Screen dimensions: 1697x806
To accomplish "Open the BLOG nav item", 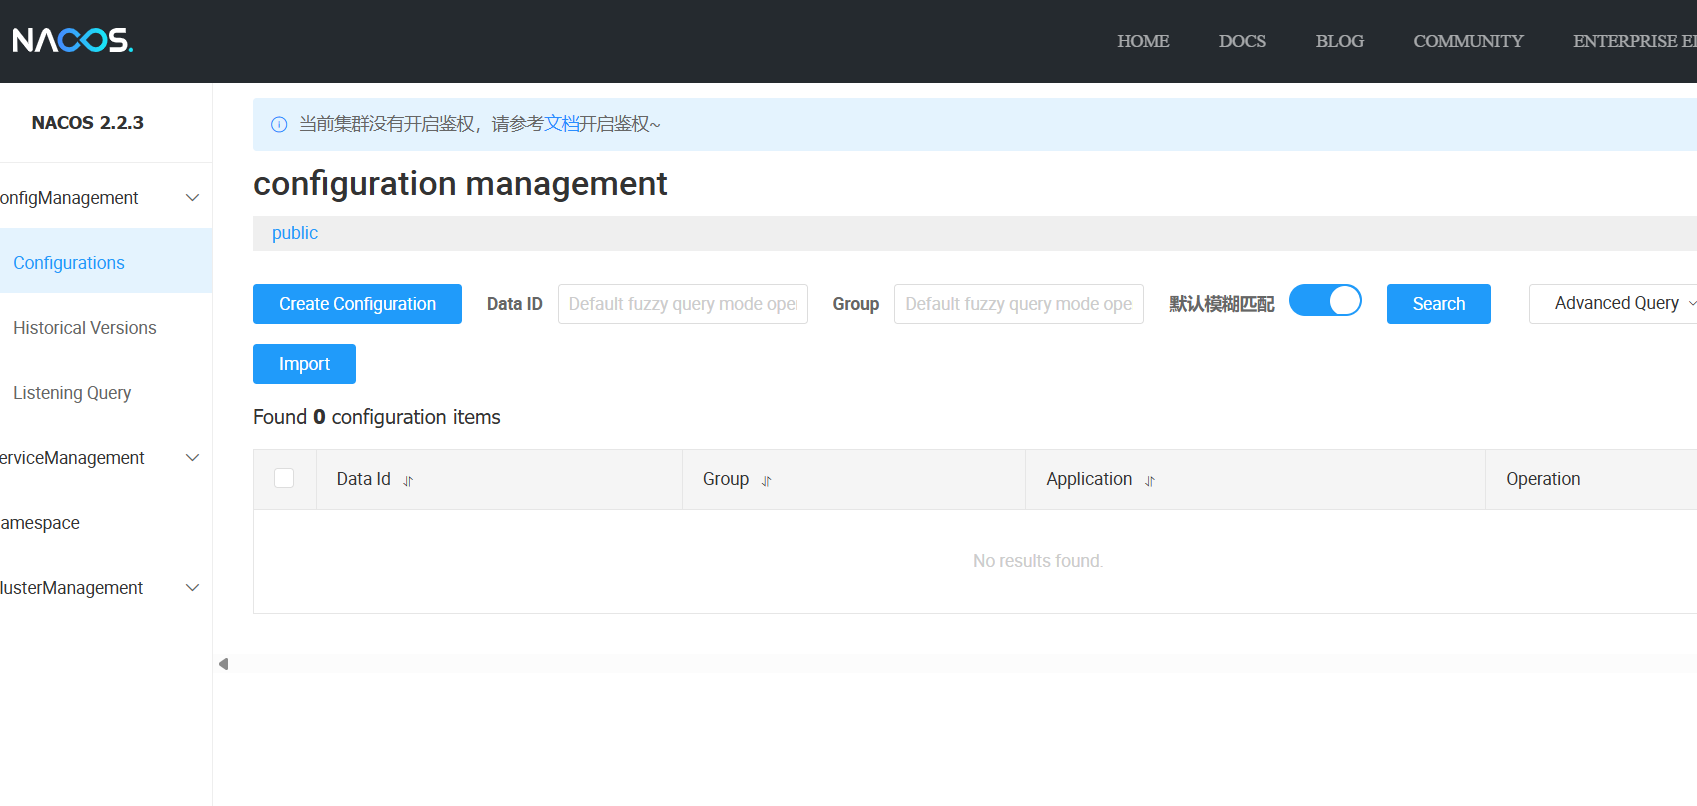I will [1339, 41].
